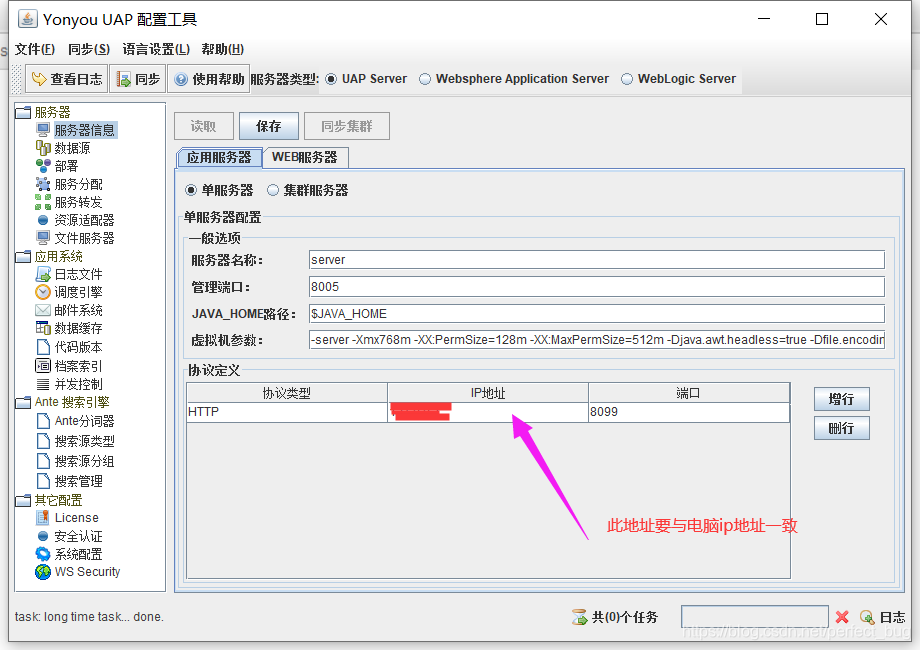Image resolution: width=920 pixels, height=650 pixels.
Task: Open the WS Security globe icon
Action: coord(43,571)
